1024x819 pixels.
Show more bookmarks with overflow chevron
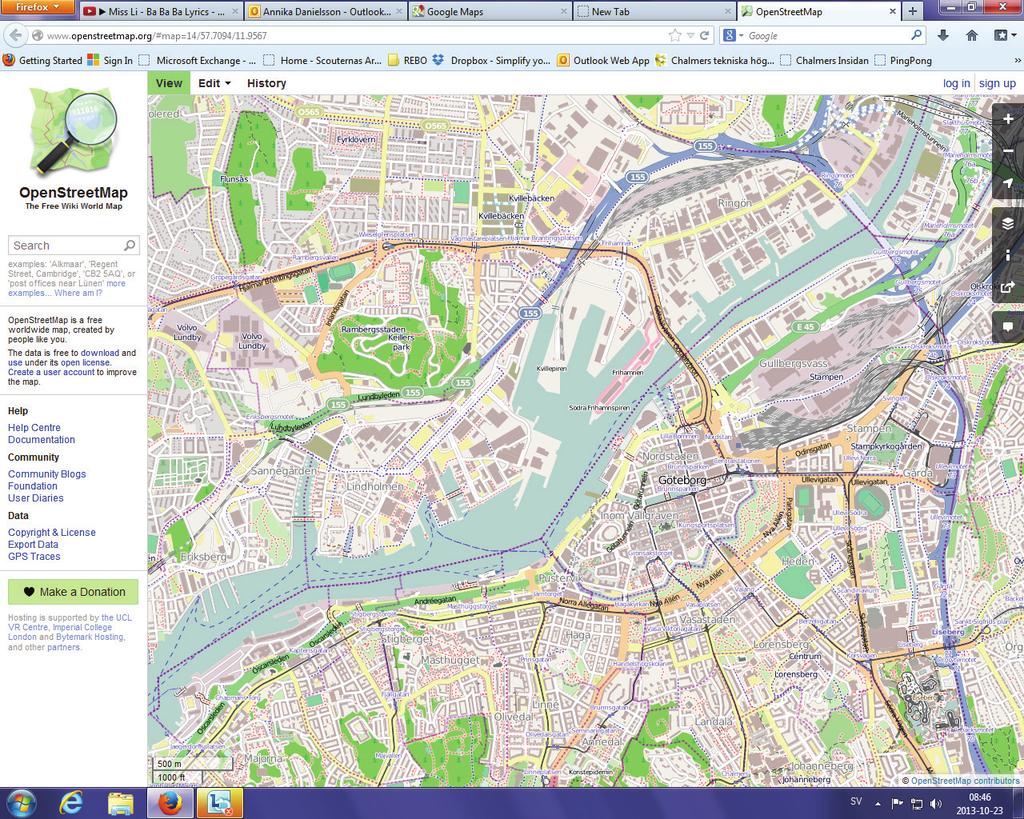(x=1017, y=60)
